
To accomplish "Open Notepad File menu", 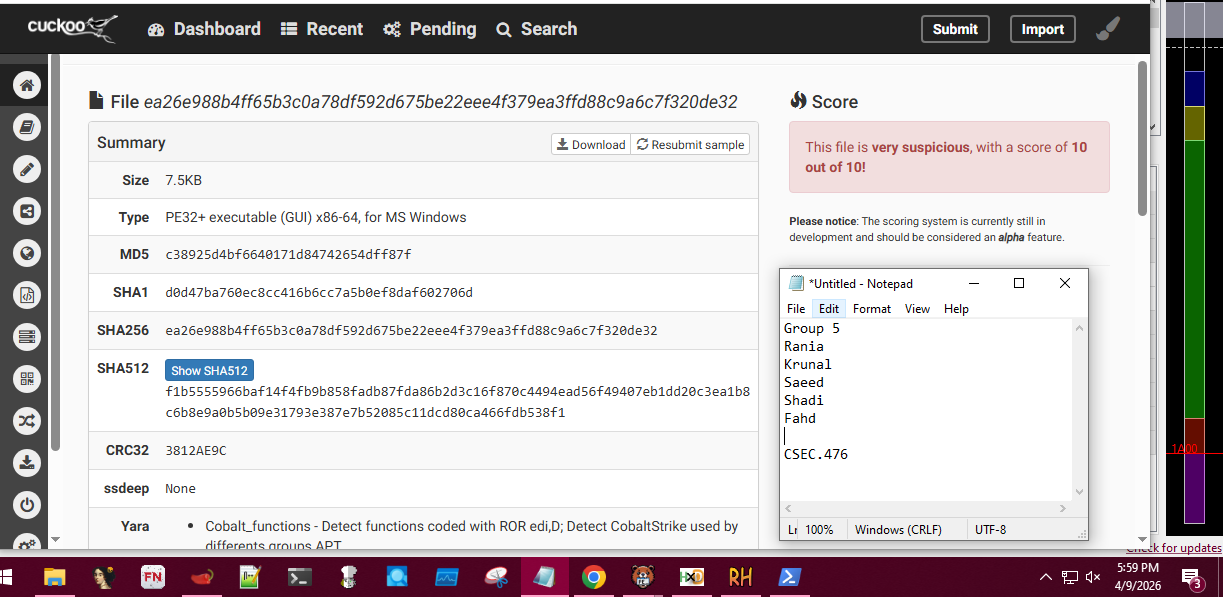I will tap(796, 309).
